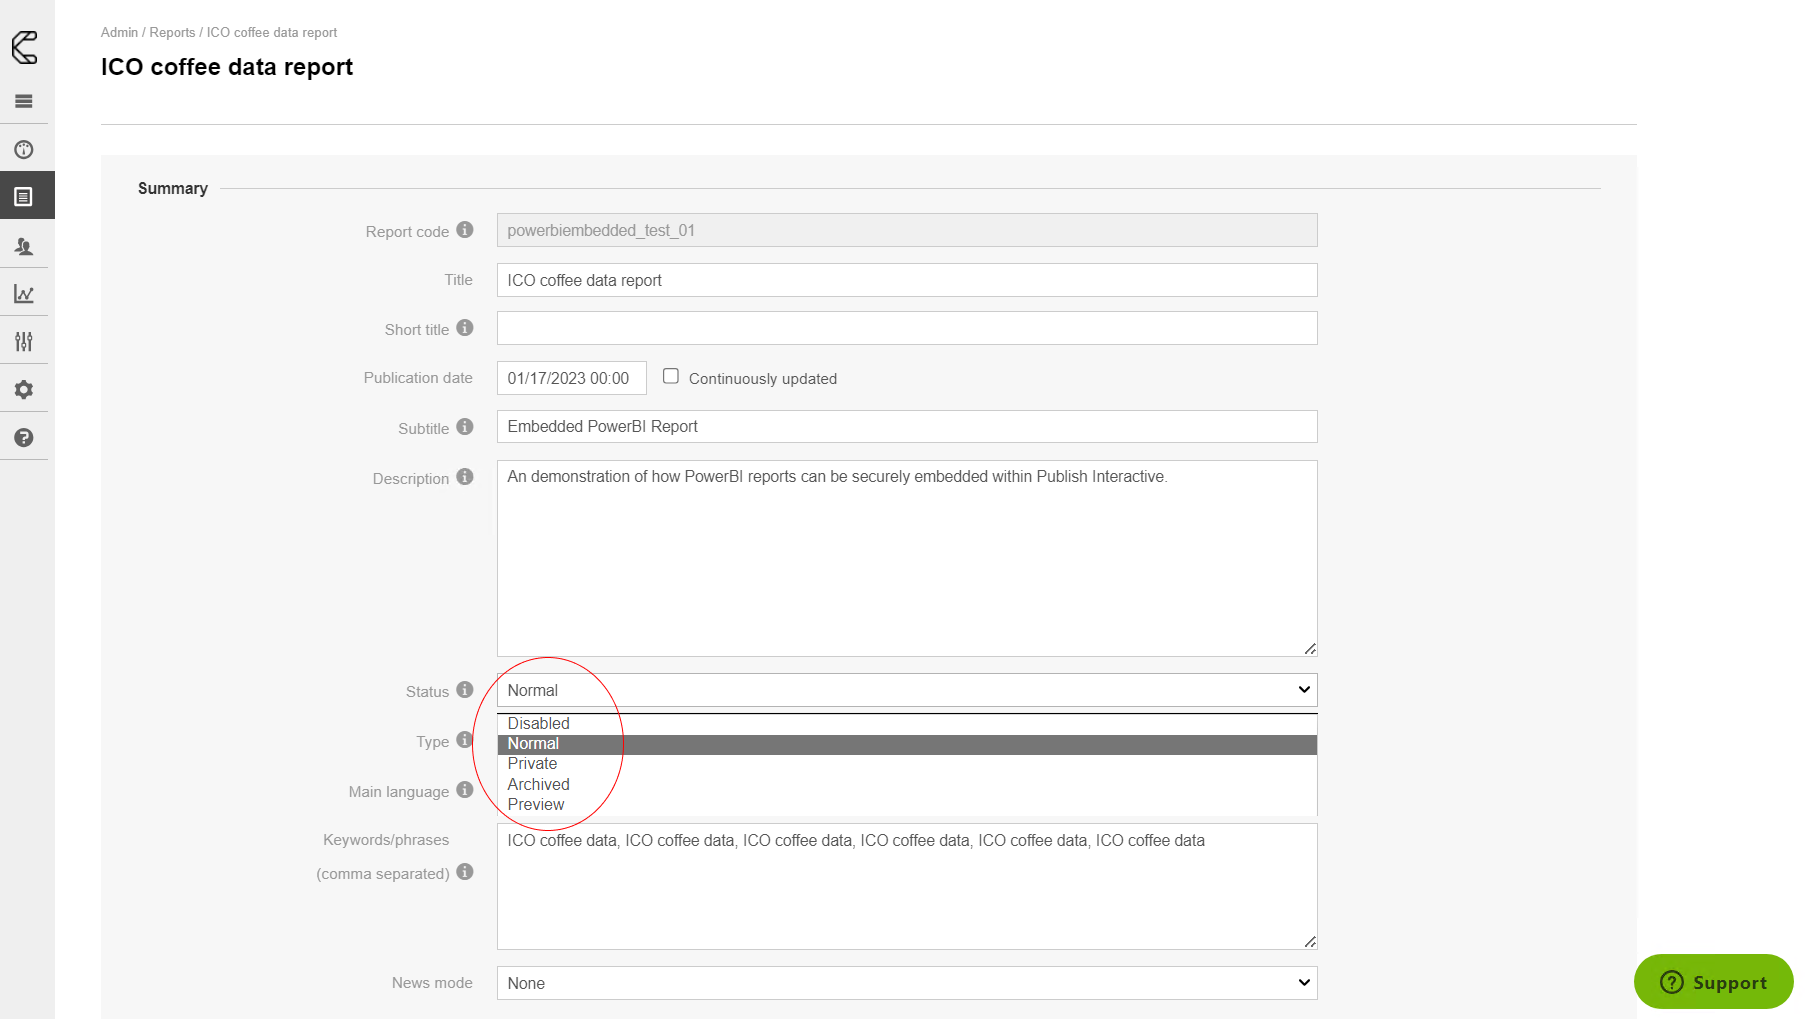The height and width of the screenshot is (1019, 1805).
Task: Click the Admin breadcrumb link
Action: (x=119, y=33)
